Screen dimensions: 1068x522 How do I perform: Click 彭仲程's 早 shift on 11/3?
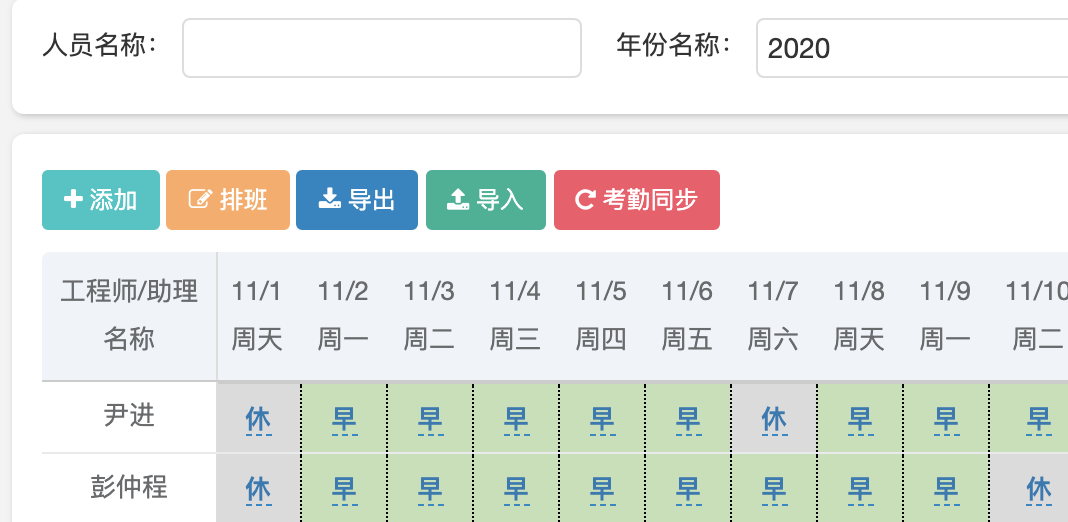(x=430, y=489)
